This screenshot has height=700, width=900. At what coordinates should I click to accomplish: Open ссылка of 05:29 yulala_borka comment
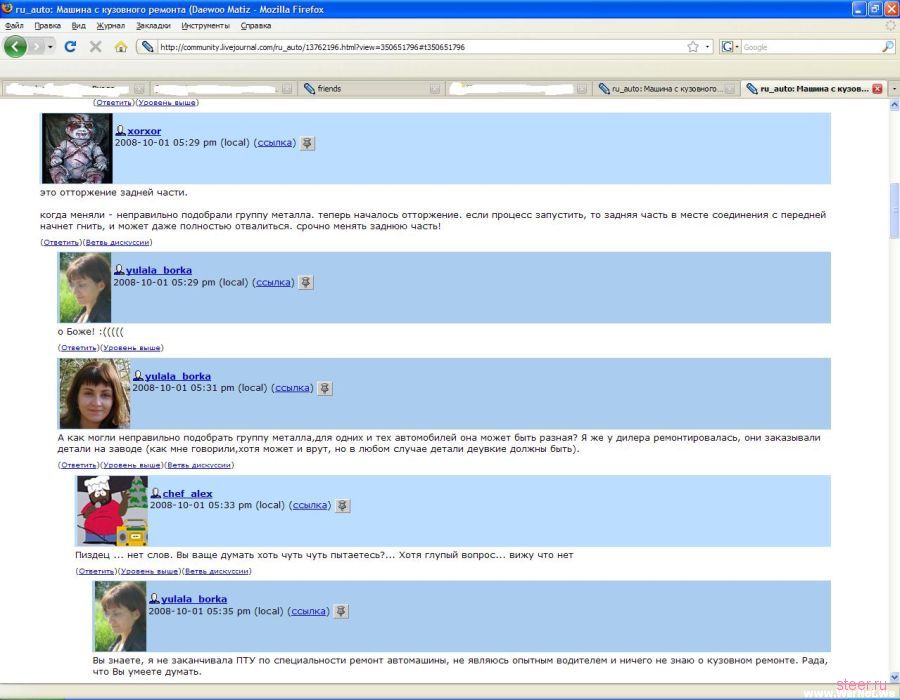[273, 282]
